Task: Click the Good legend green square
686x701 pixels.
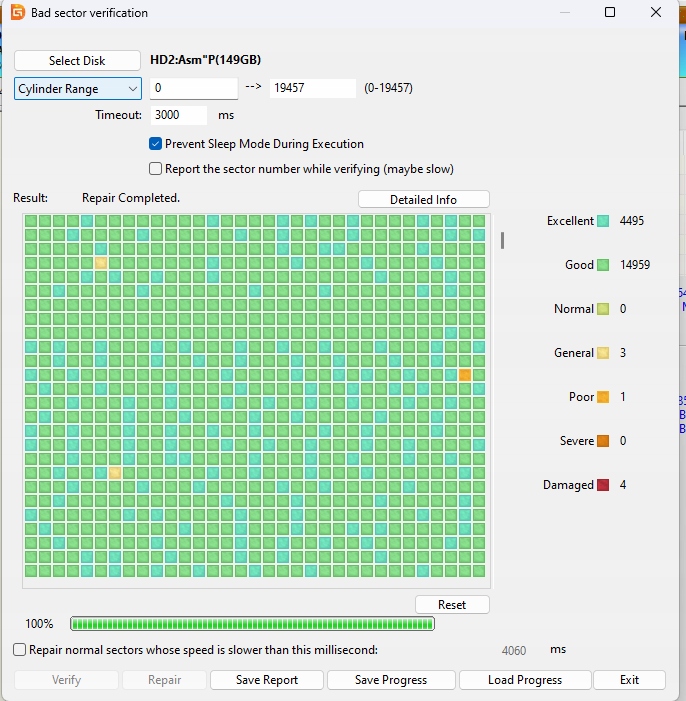Action: [603, 265]
